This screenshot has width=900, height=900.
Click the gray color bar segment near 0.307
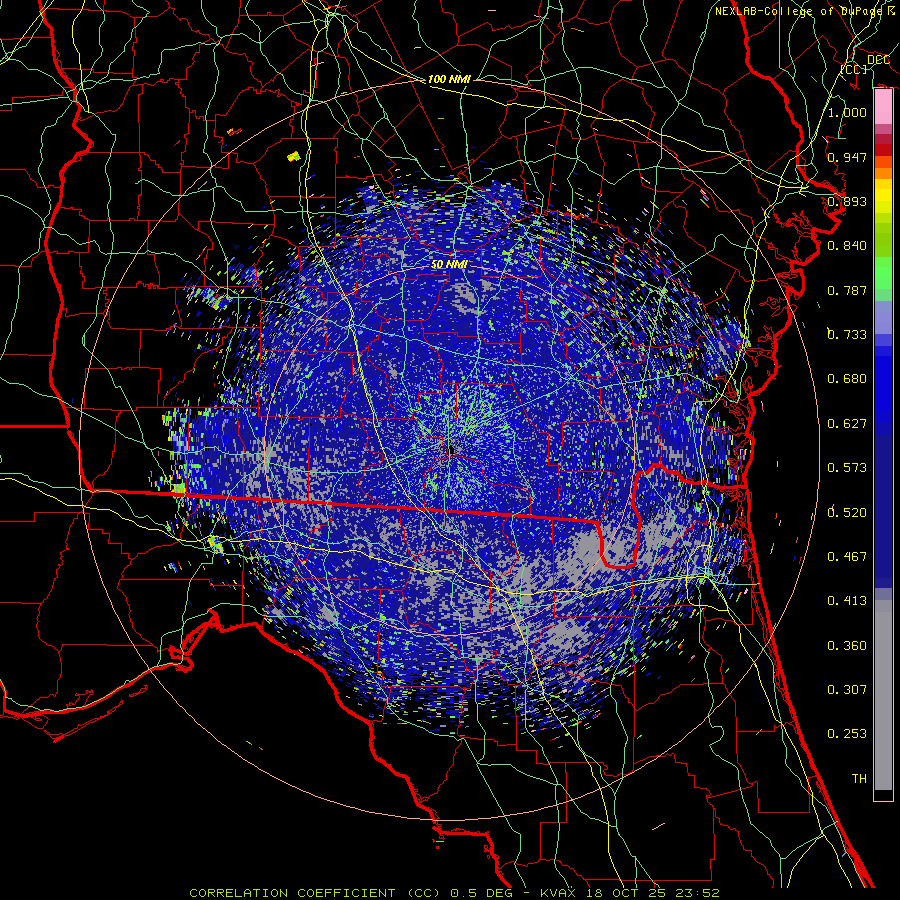883,695
